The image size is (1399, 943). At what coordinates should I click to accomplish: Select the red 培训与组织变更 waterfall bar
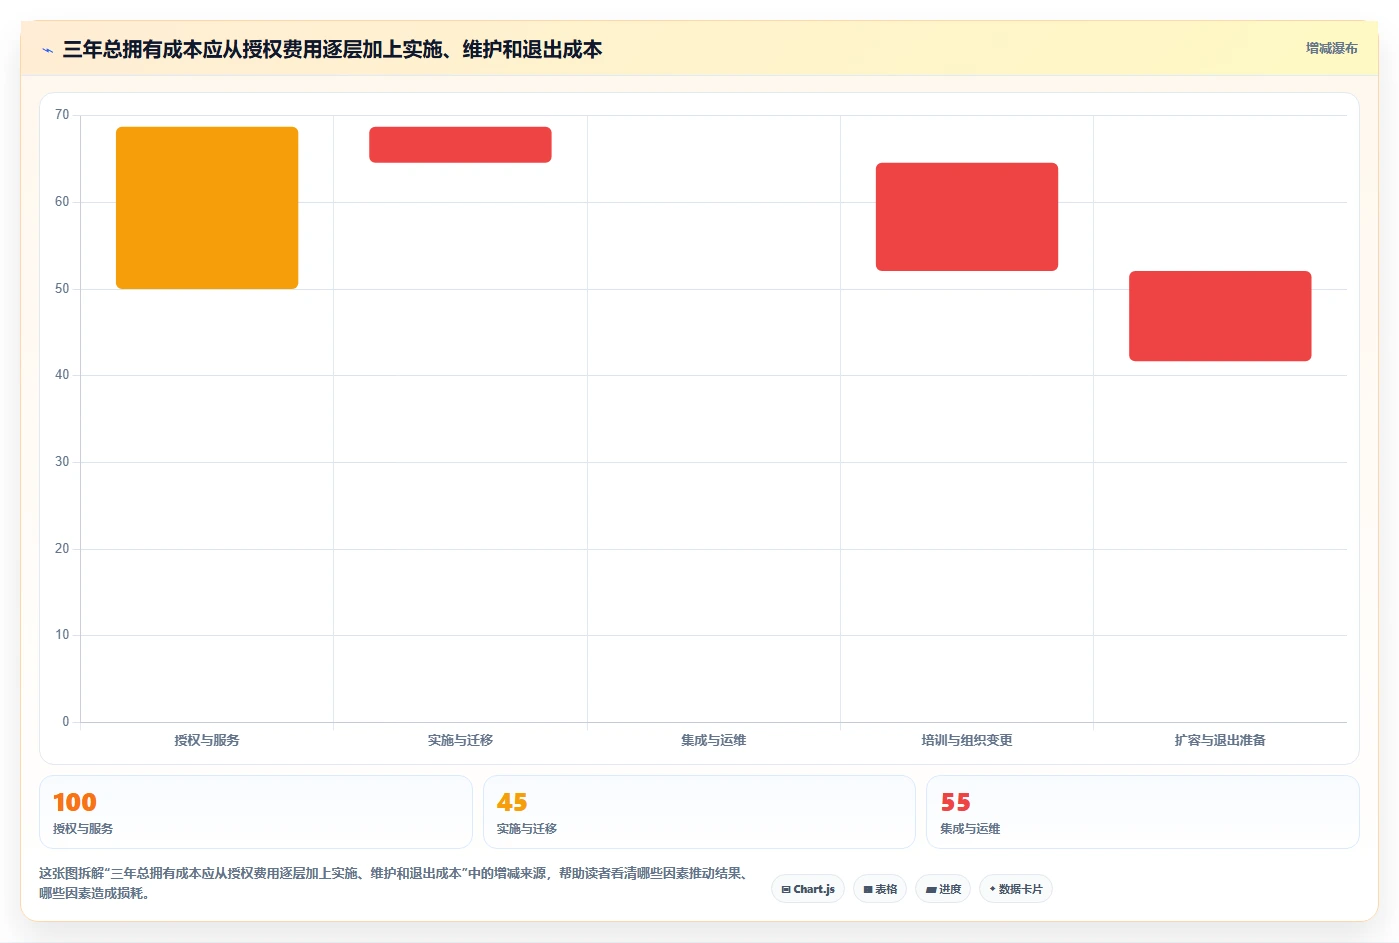(967, 217)
